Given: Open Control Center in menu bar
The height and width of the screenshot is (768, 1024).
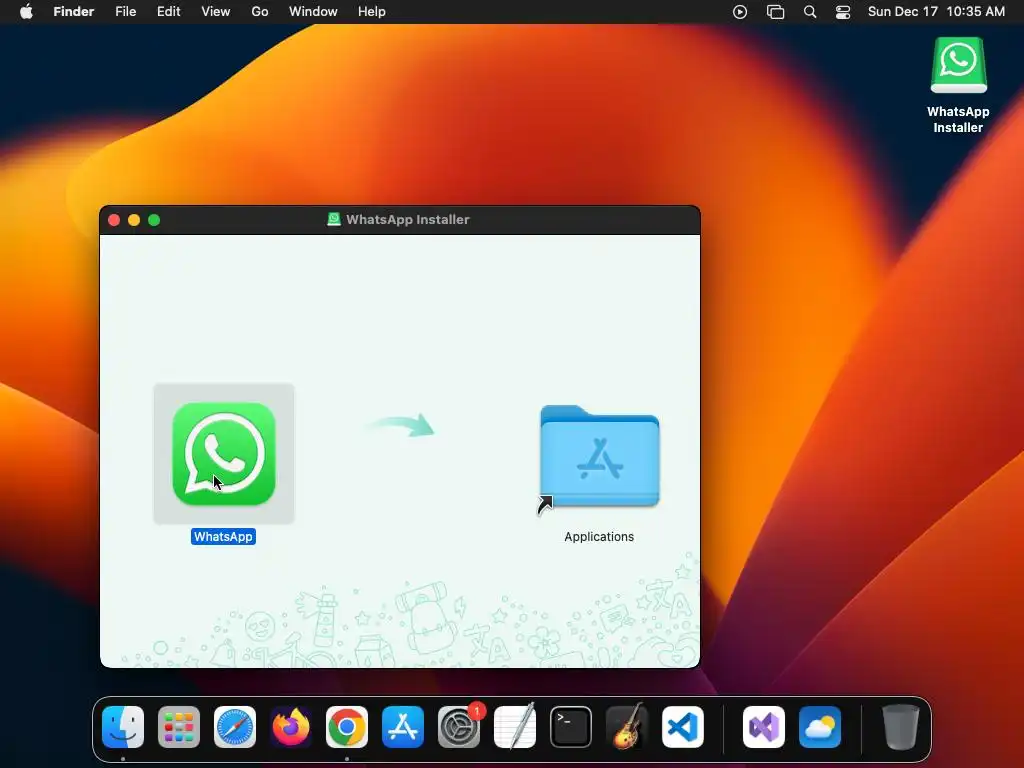Looking at the screenshot, I should [843, 12].
